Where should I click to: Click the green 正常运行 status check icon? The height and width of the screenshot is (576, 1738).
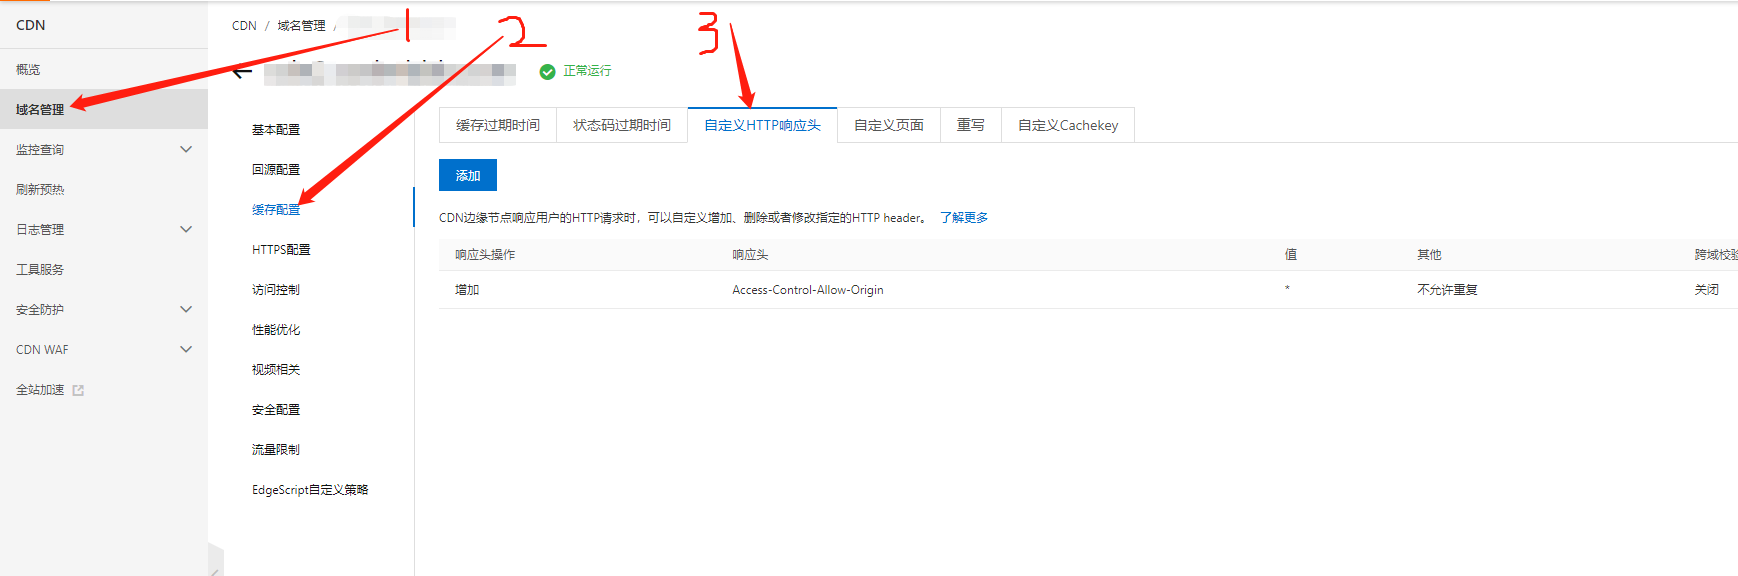tap(547, 71)
